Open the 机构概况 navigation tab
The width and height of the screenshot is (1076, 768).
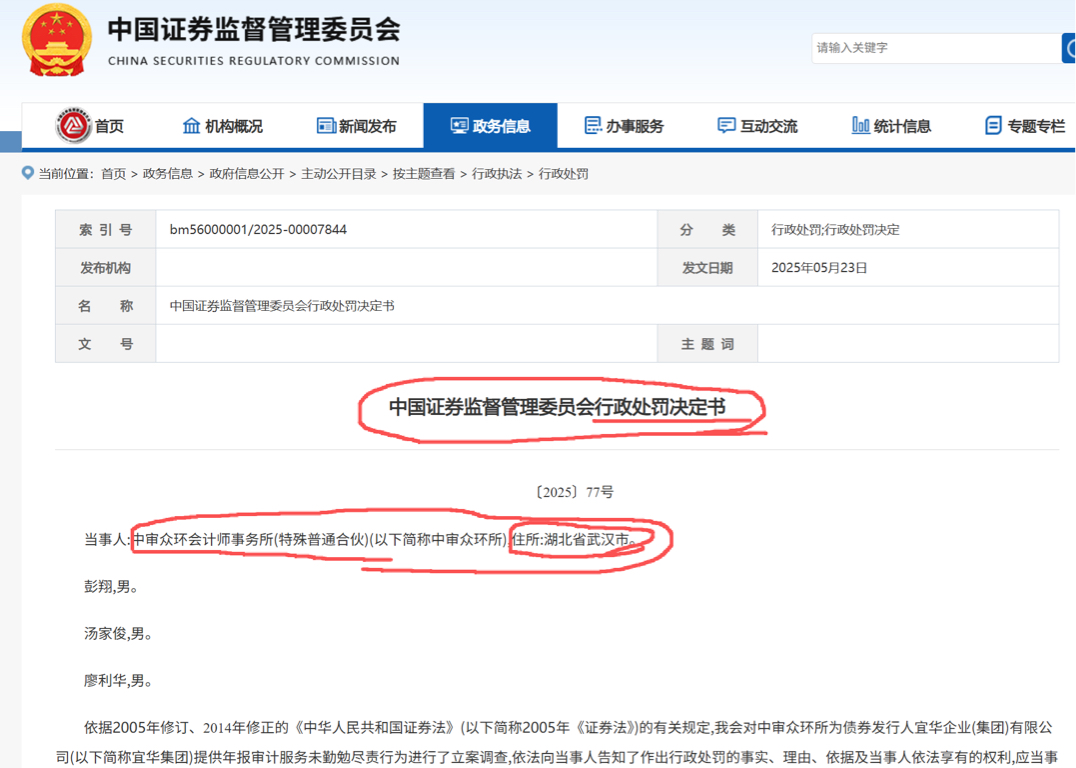(222, 126)
